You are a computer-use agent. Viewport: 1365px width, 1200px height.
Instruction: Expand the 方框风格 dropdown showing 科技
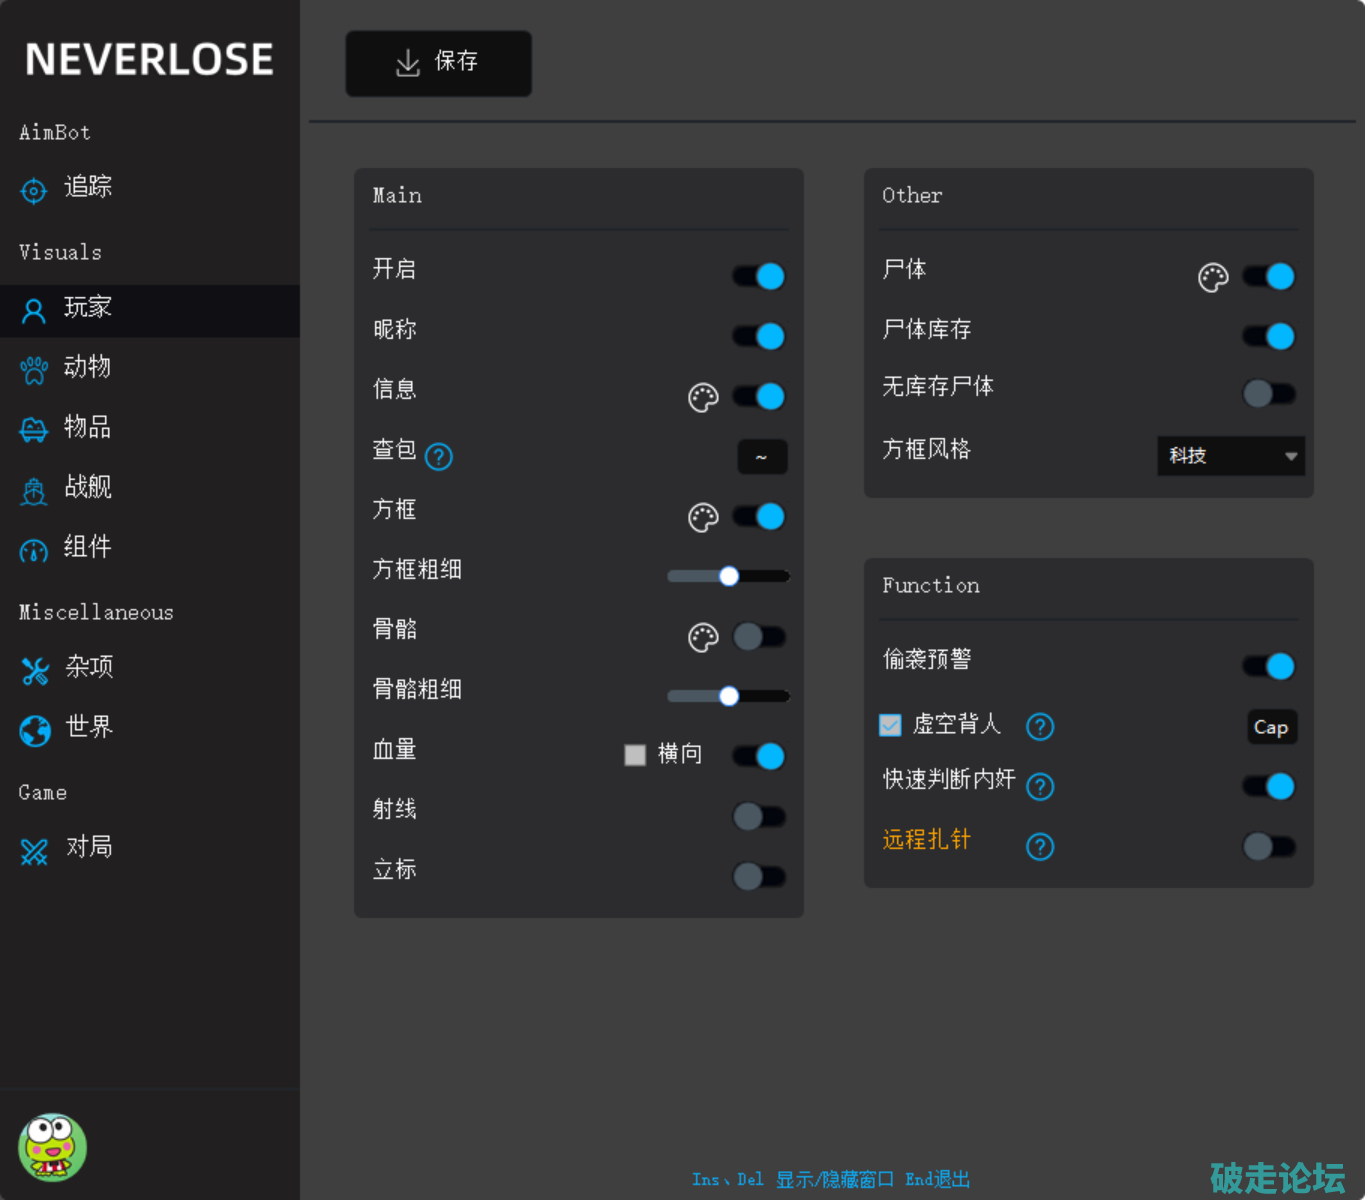[x=1230, y=456]
